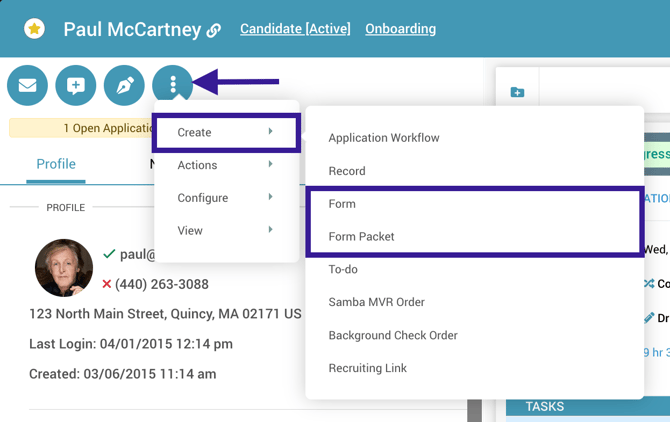Choose Form Packet menu entry
This screenshot has height=422, width=670.
pos(361,237)
